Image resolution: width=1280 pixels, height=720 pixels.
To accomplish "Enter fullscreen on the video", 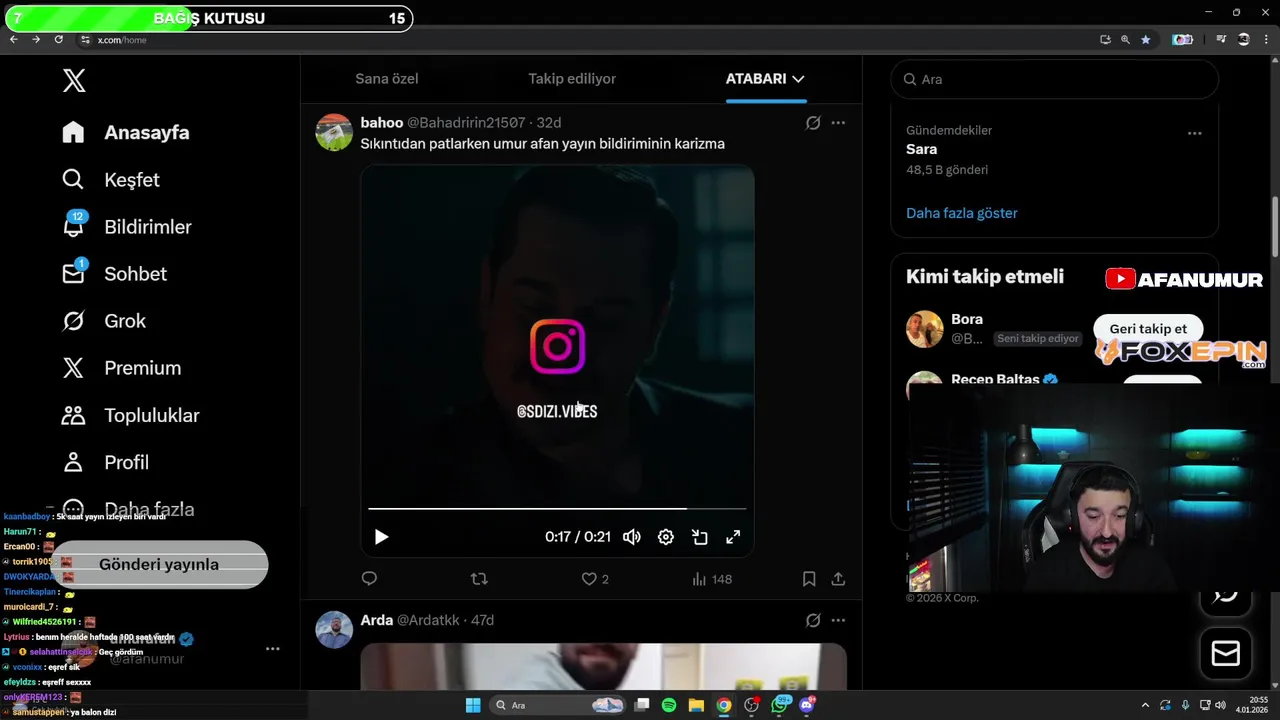I will pyautogui.click(x=733, y=537).
